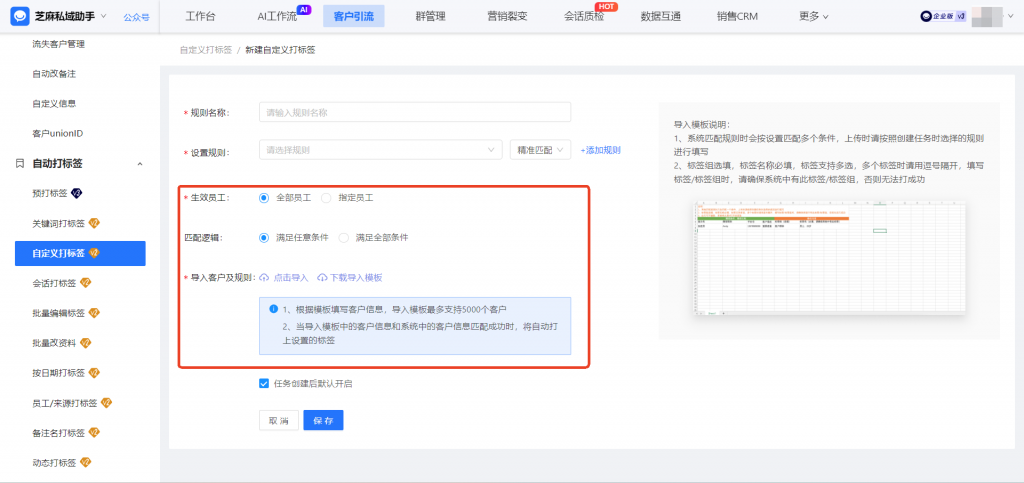Select 满足全部条件 matching logic
Screen dimensions: 1024x483
(x=344, y=238)
